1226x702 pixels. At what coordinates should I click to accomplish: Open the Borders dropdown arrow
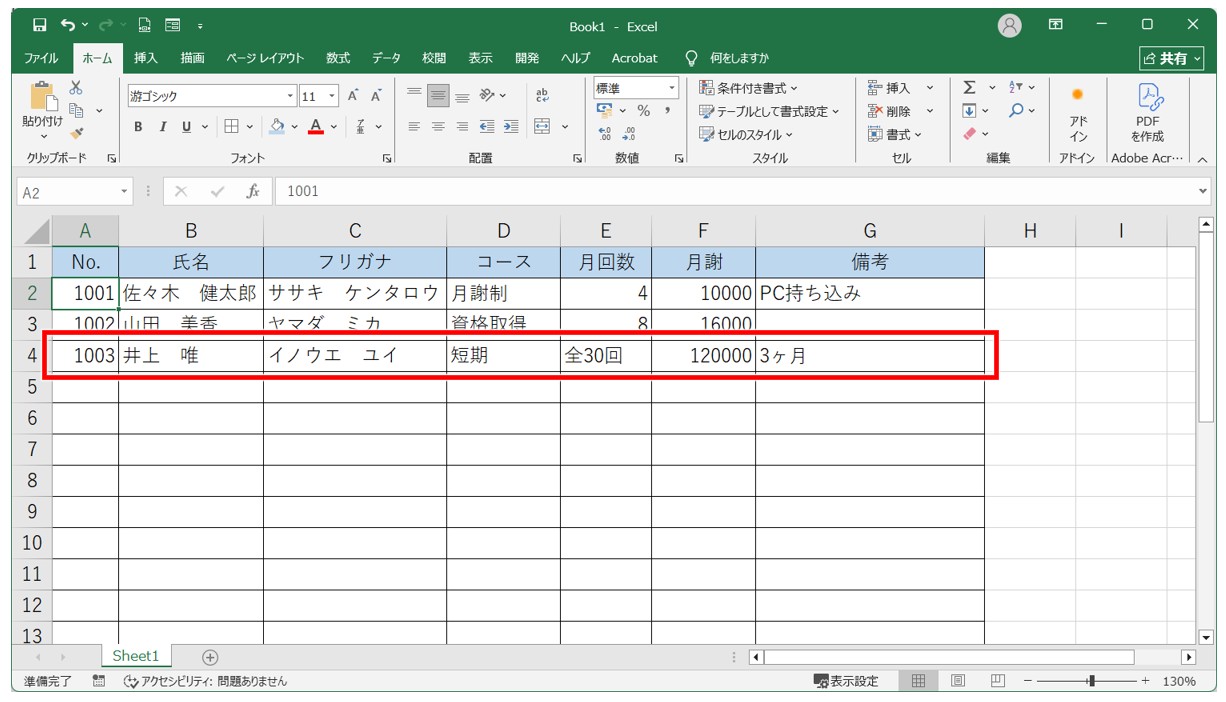[249, 127]
